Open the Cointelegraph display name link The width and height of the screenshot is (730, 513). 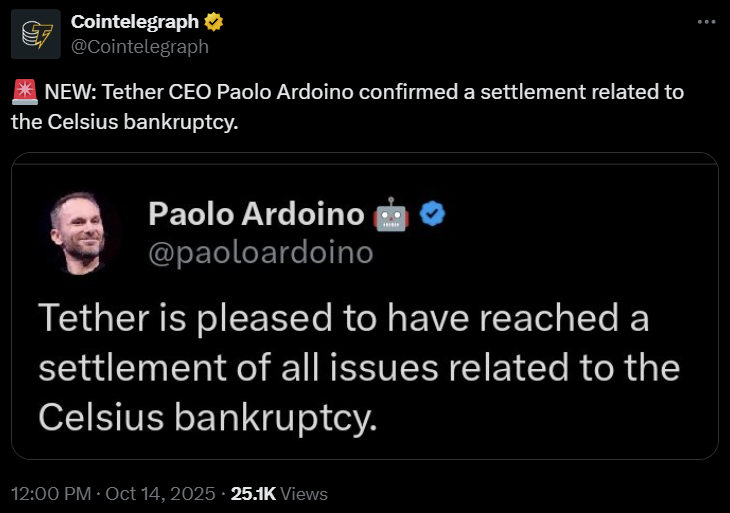134,21
